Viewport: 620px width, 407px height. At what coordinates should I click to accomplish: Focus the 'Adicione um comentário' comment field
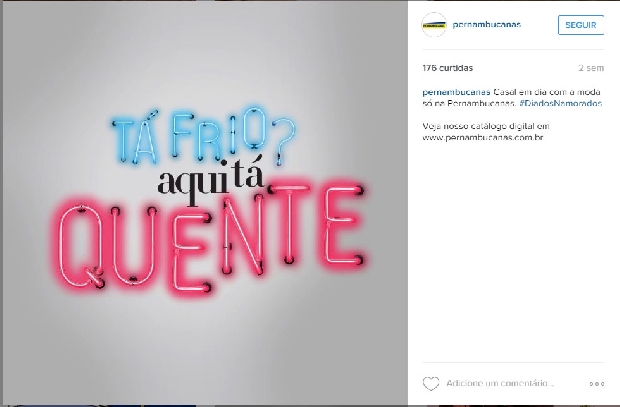click(500, 383)
